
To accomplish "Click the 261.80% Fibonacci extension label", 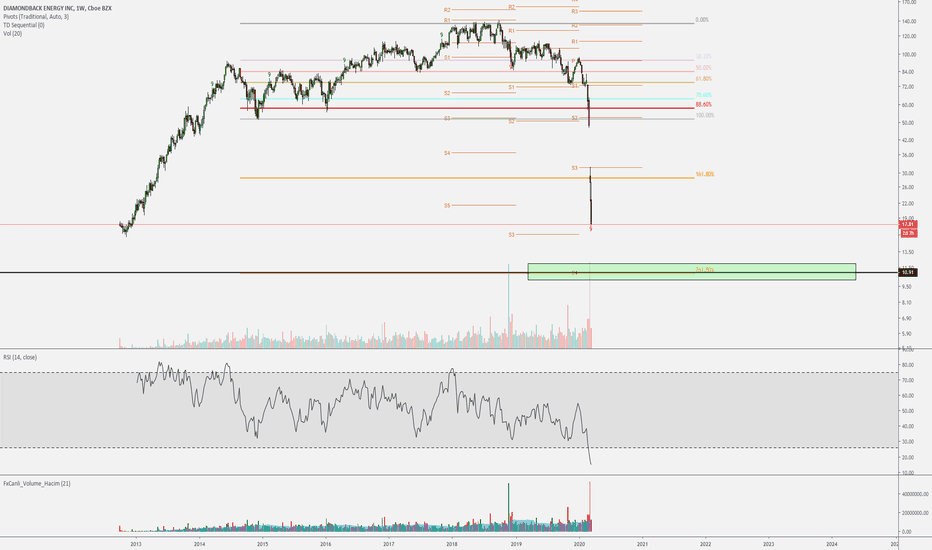I will pyautogui.click(x=705, y=269).
